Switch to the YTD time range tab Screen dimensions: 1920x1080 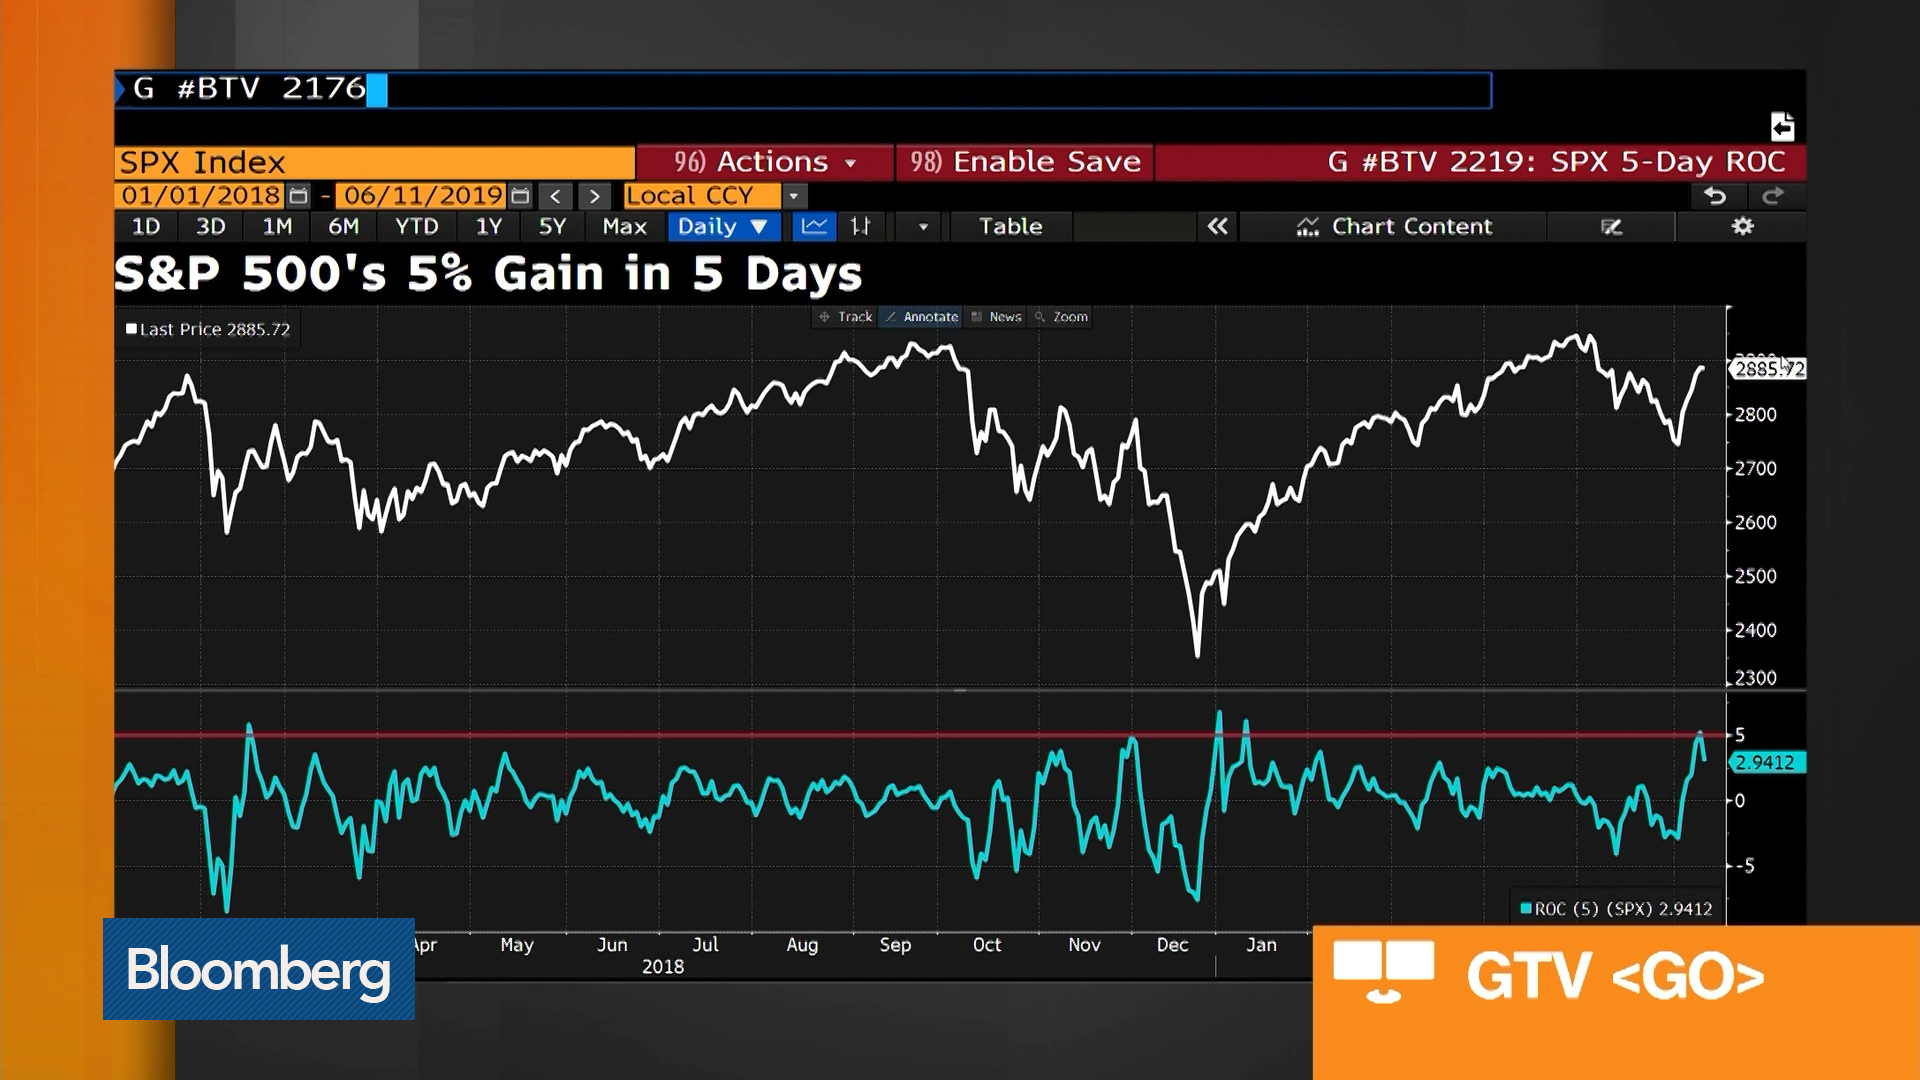click(416, 227)
